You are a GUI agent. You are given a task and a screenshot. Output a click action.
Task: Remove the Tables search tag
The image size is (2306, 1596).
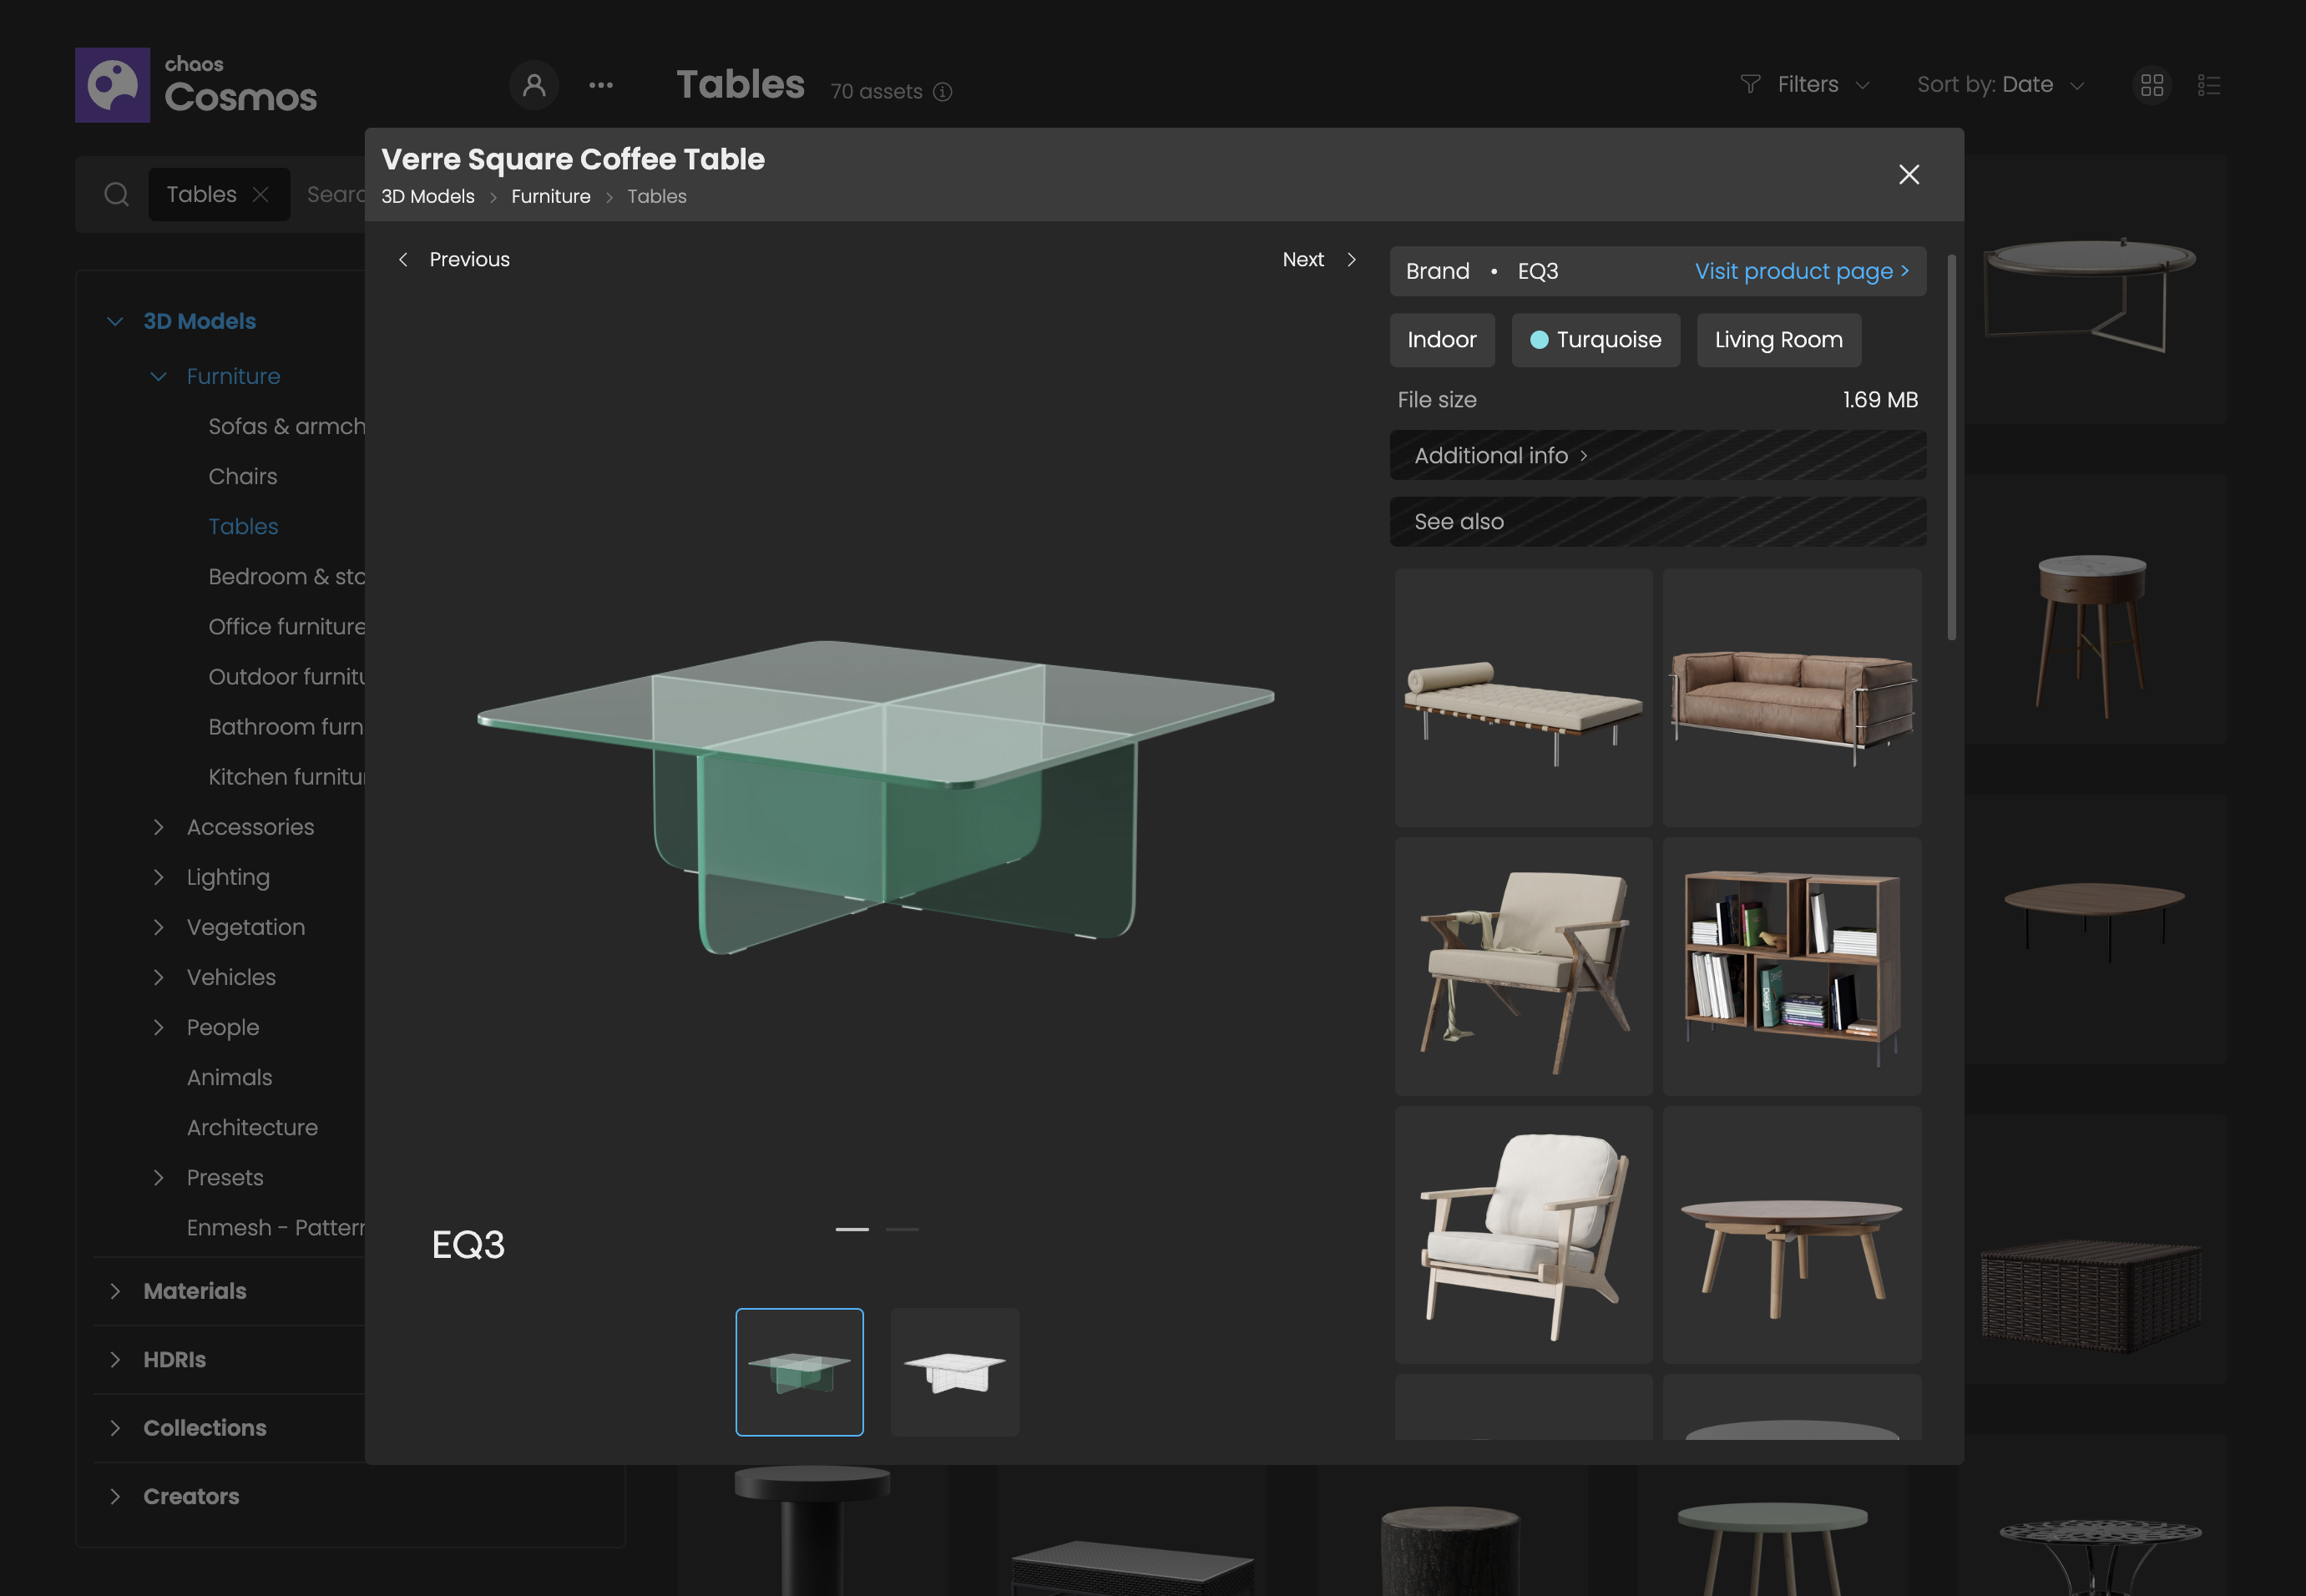(x=261, y=194)
